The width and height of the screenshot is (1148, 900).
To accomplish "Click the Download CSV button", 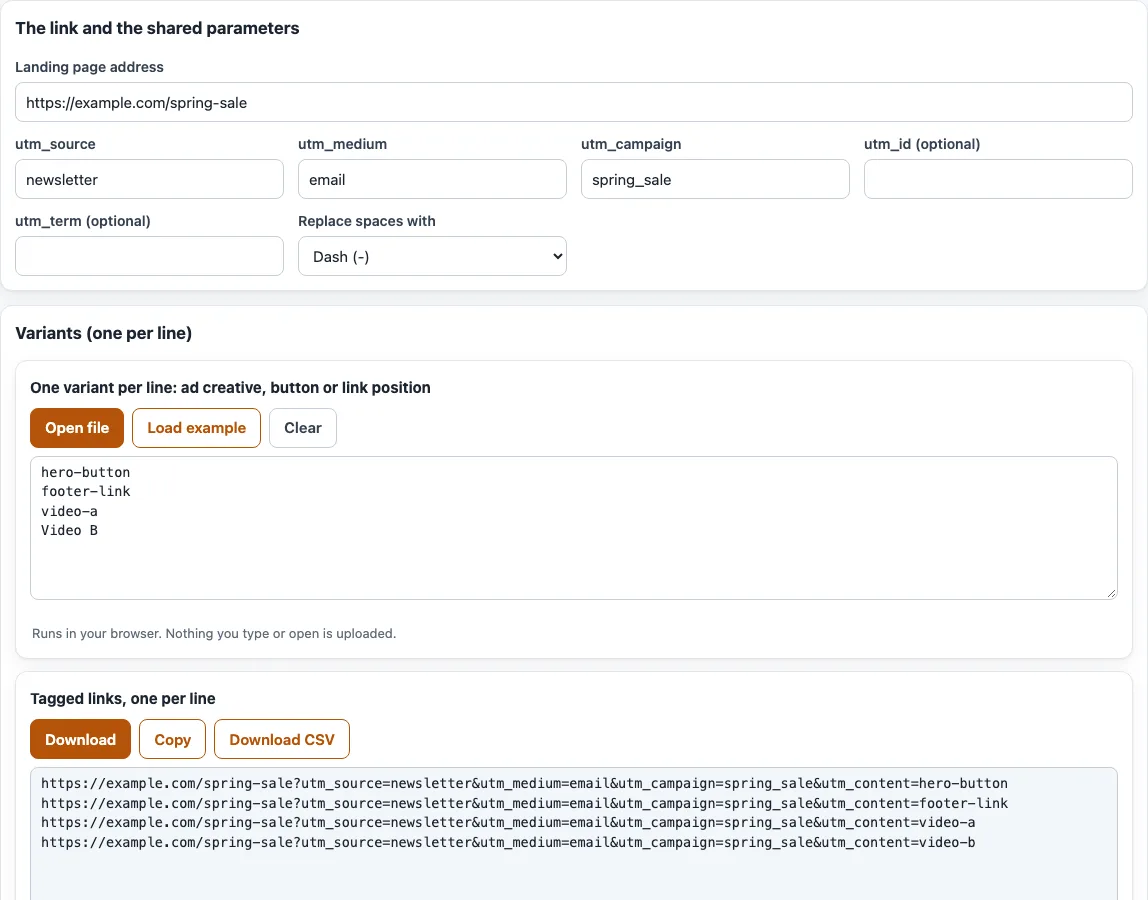I will click(x=282, y=740).
